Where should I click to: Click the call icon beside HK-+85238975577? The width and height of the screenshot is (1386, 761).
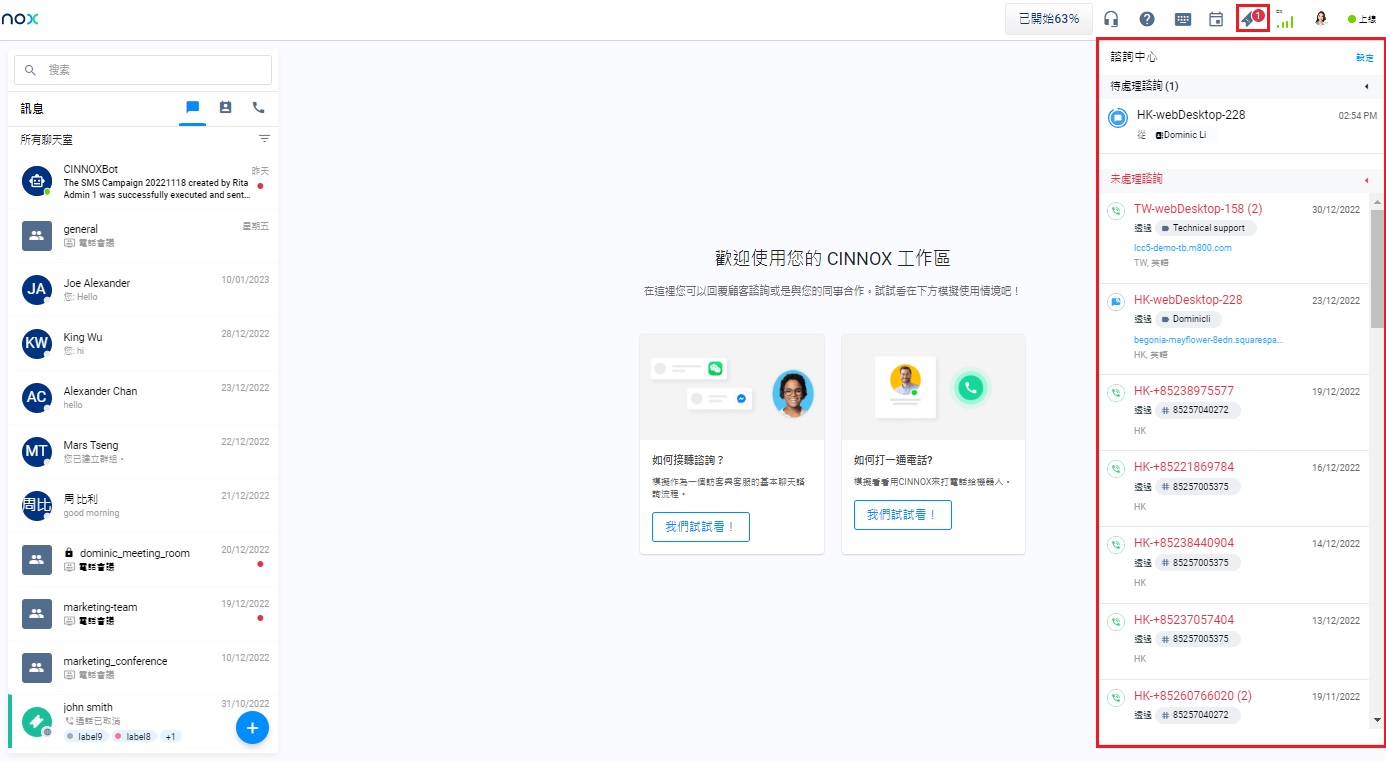click(x=1116, y=392)
